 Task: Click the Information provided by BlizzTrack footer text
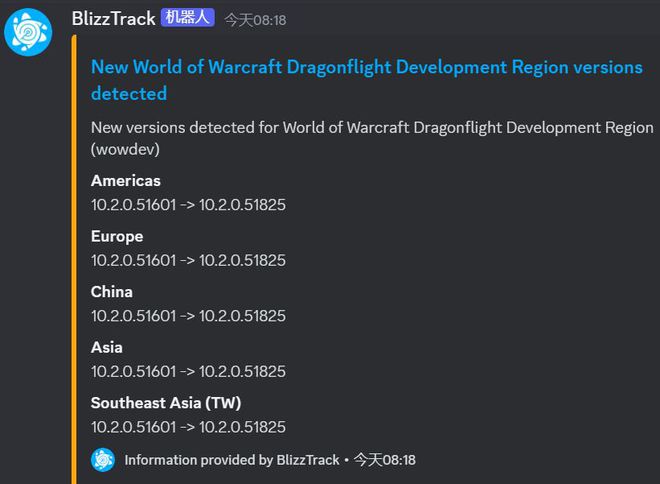pos(232,460)
